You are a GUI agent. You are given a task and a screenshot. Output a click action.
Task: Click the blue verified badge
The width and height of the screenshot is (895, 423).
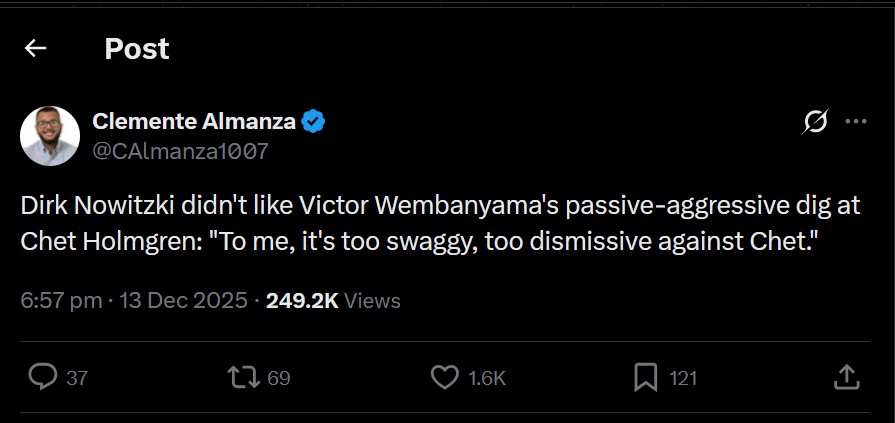(x=314, y=122)
